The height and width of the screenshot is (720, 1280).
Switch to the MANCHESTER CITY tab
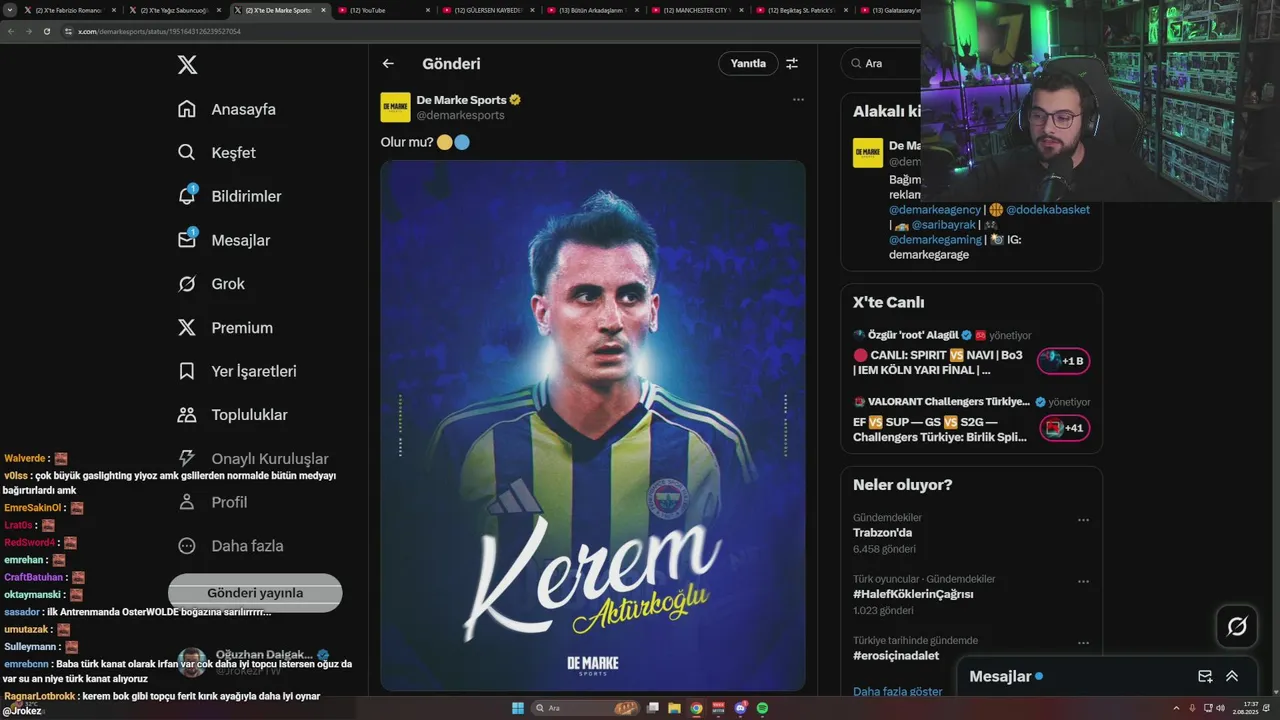pyautogui.click(x=697, y=10)
